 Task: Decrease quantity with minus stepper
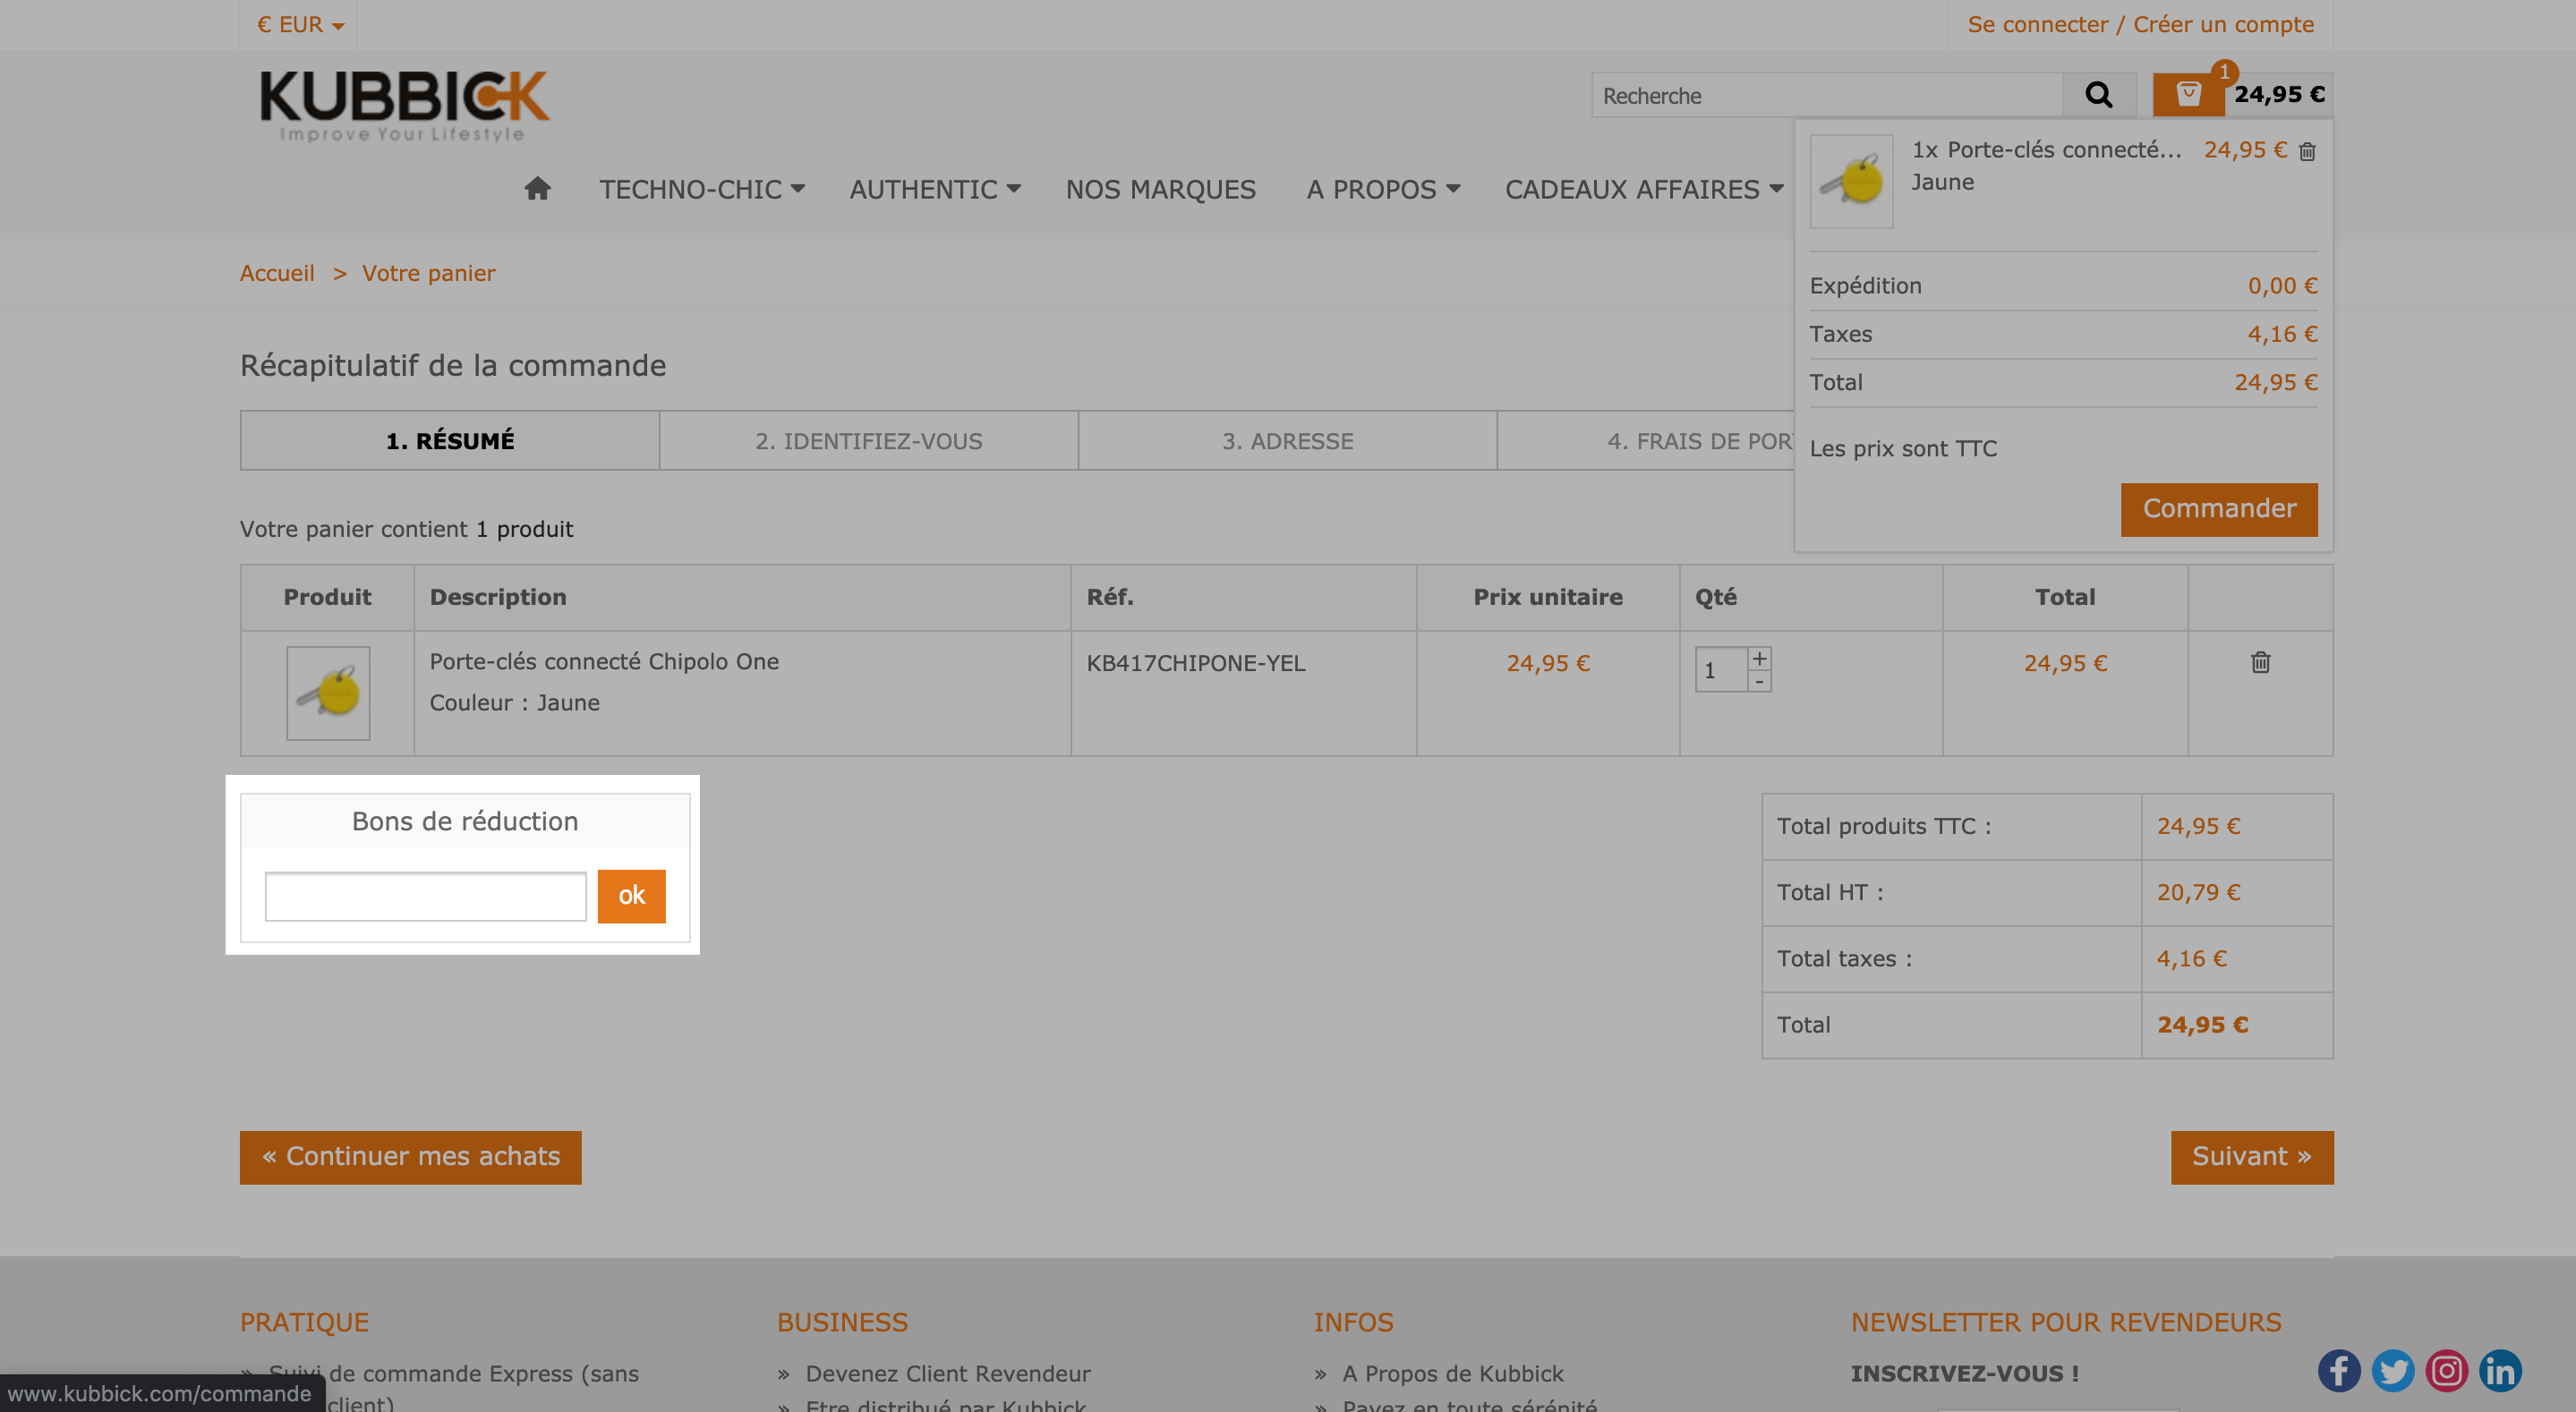click(x=1759, y=681)
